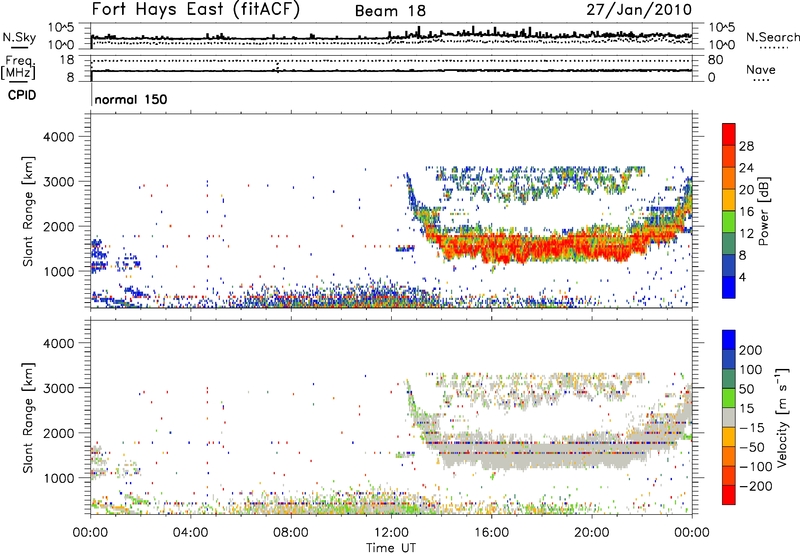Click the '80' Nave axis value
Screen dimensions: 800x554
tap(716, 60)
